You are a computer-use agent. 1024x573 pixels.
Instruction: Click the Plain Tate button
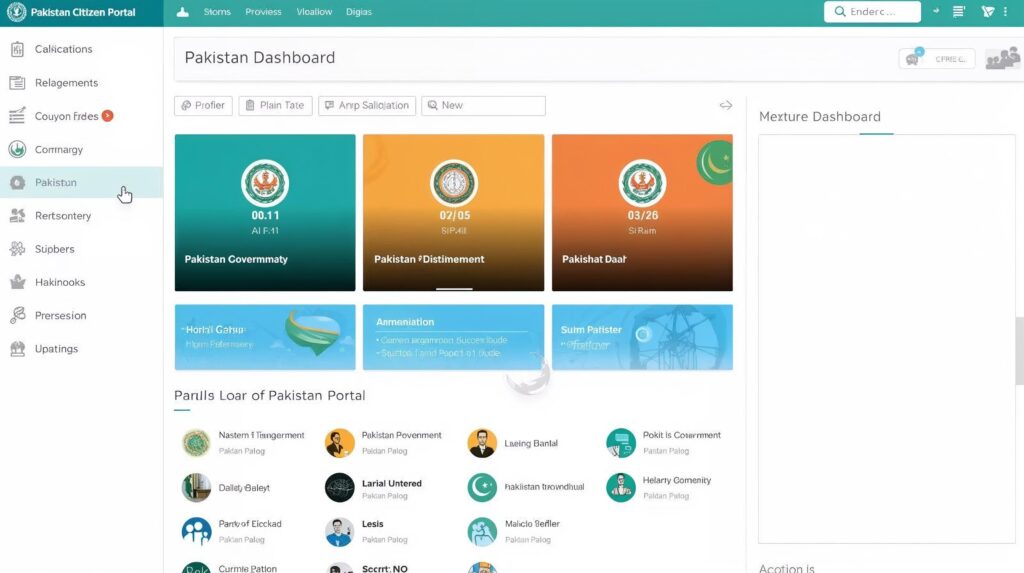pyautogui.click(x=276, y=105)
